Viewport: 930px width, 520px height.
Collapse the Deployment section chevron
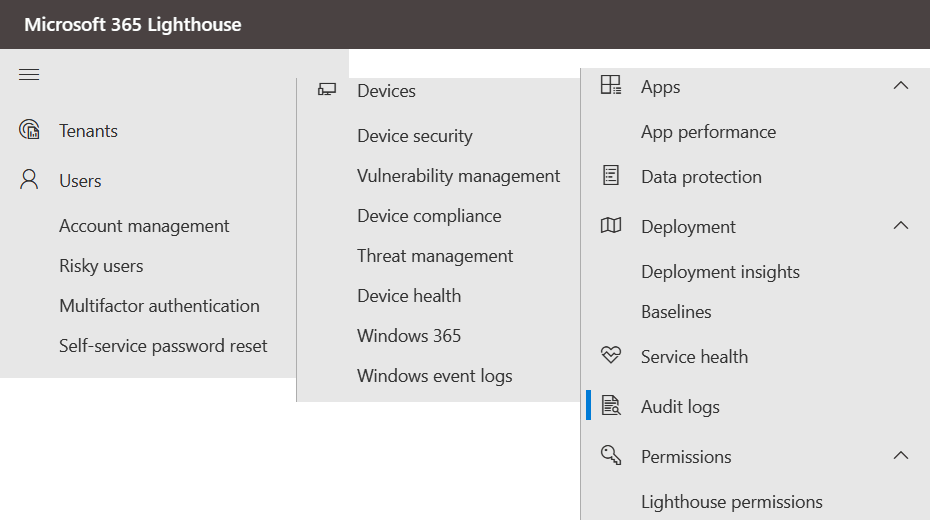900,226
